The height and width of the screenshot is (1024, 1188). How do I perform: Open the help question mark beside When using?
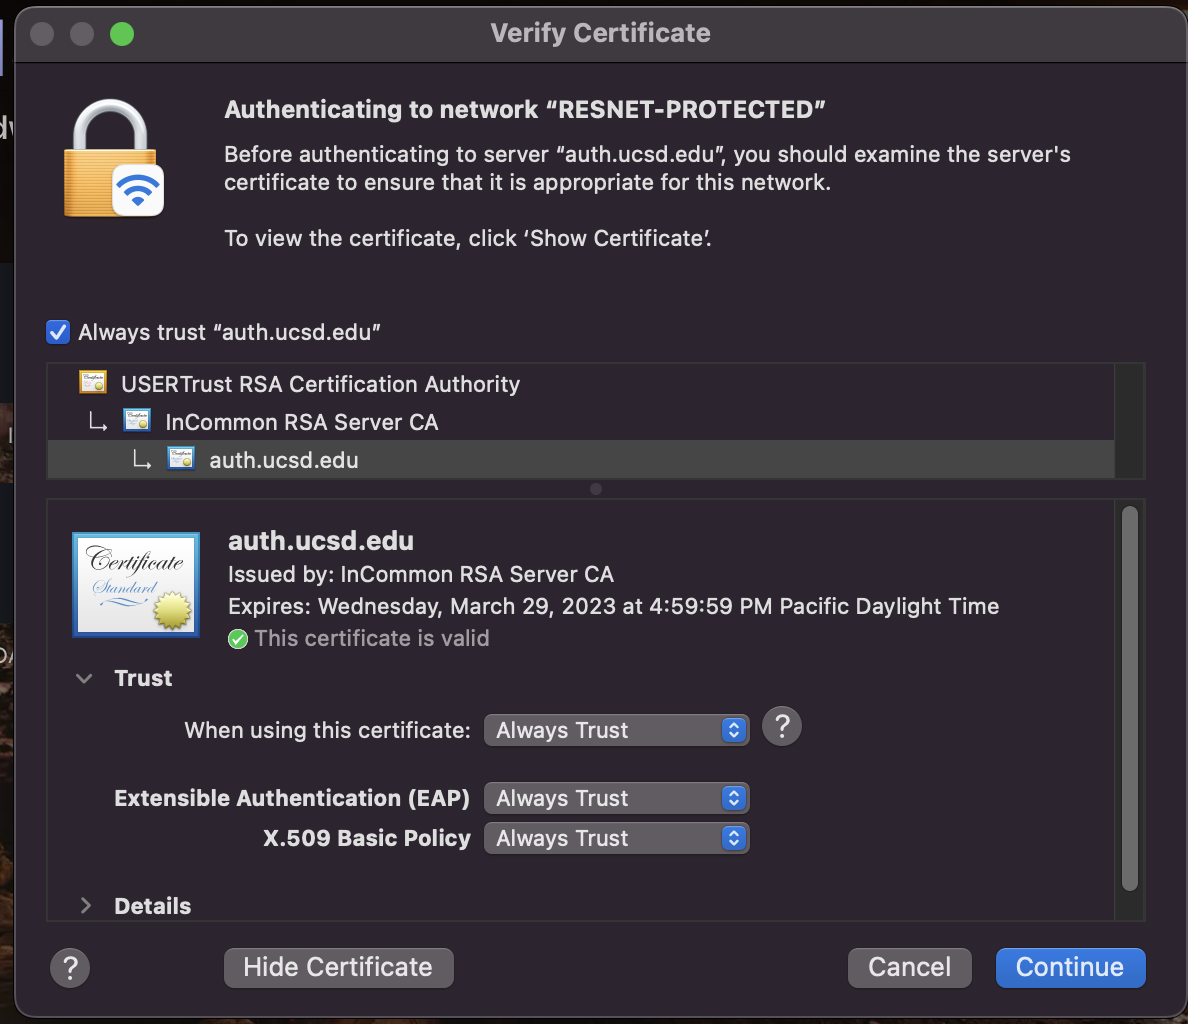pos(781,726)
